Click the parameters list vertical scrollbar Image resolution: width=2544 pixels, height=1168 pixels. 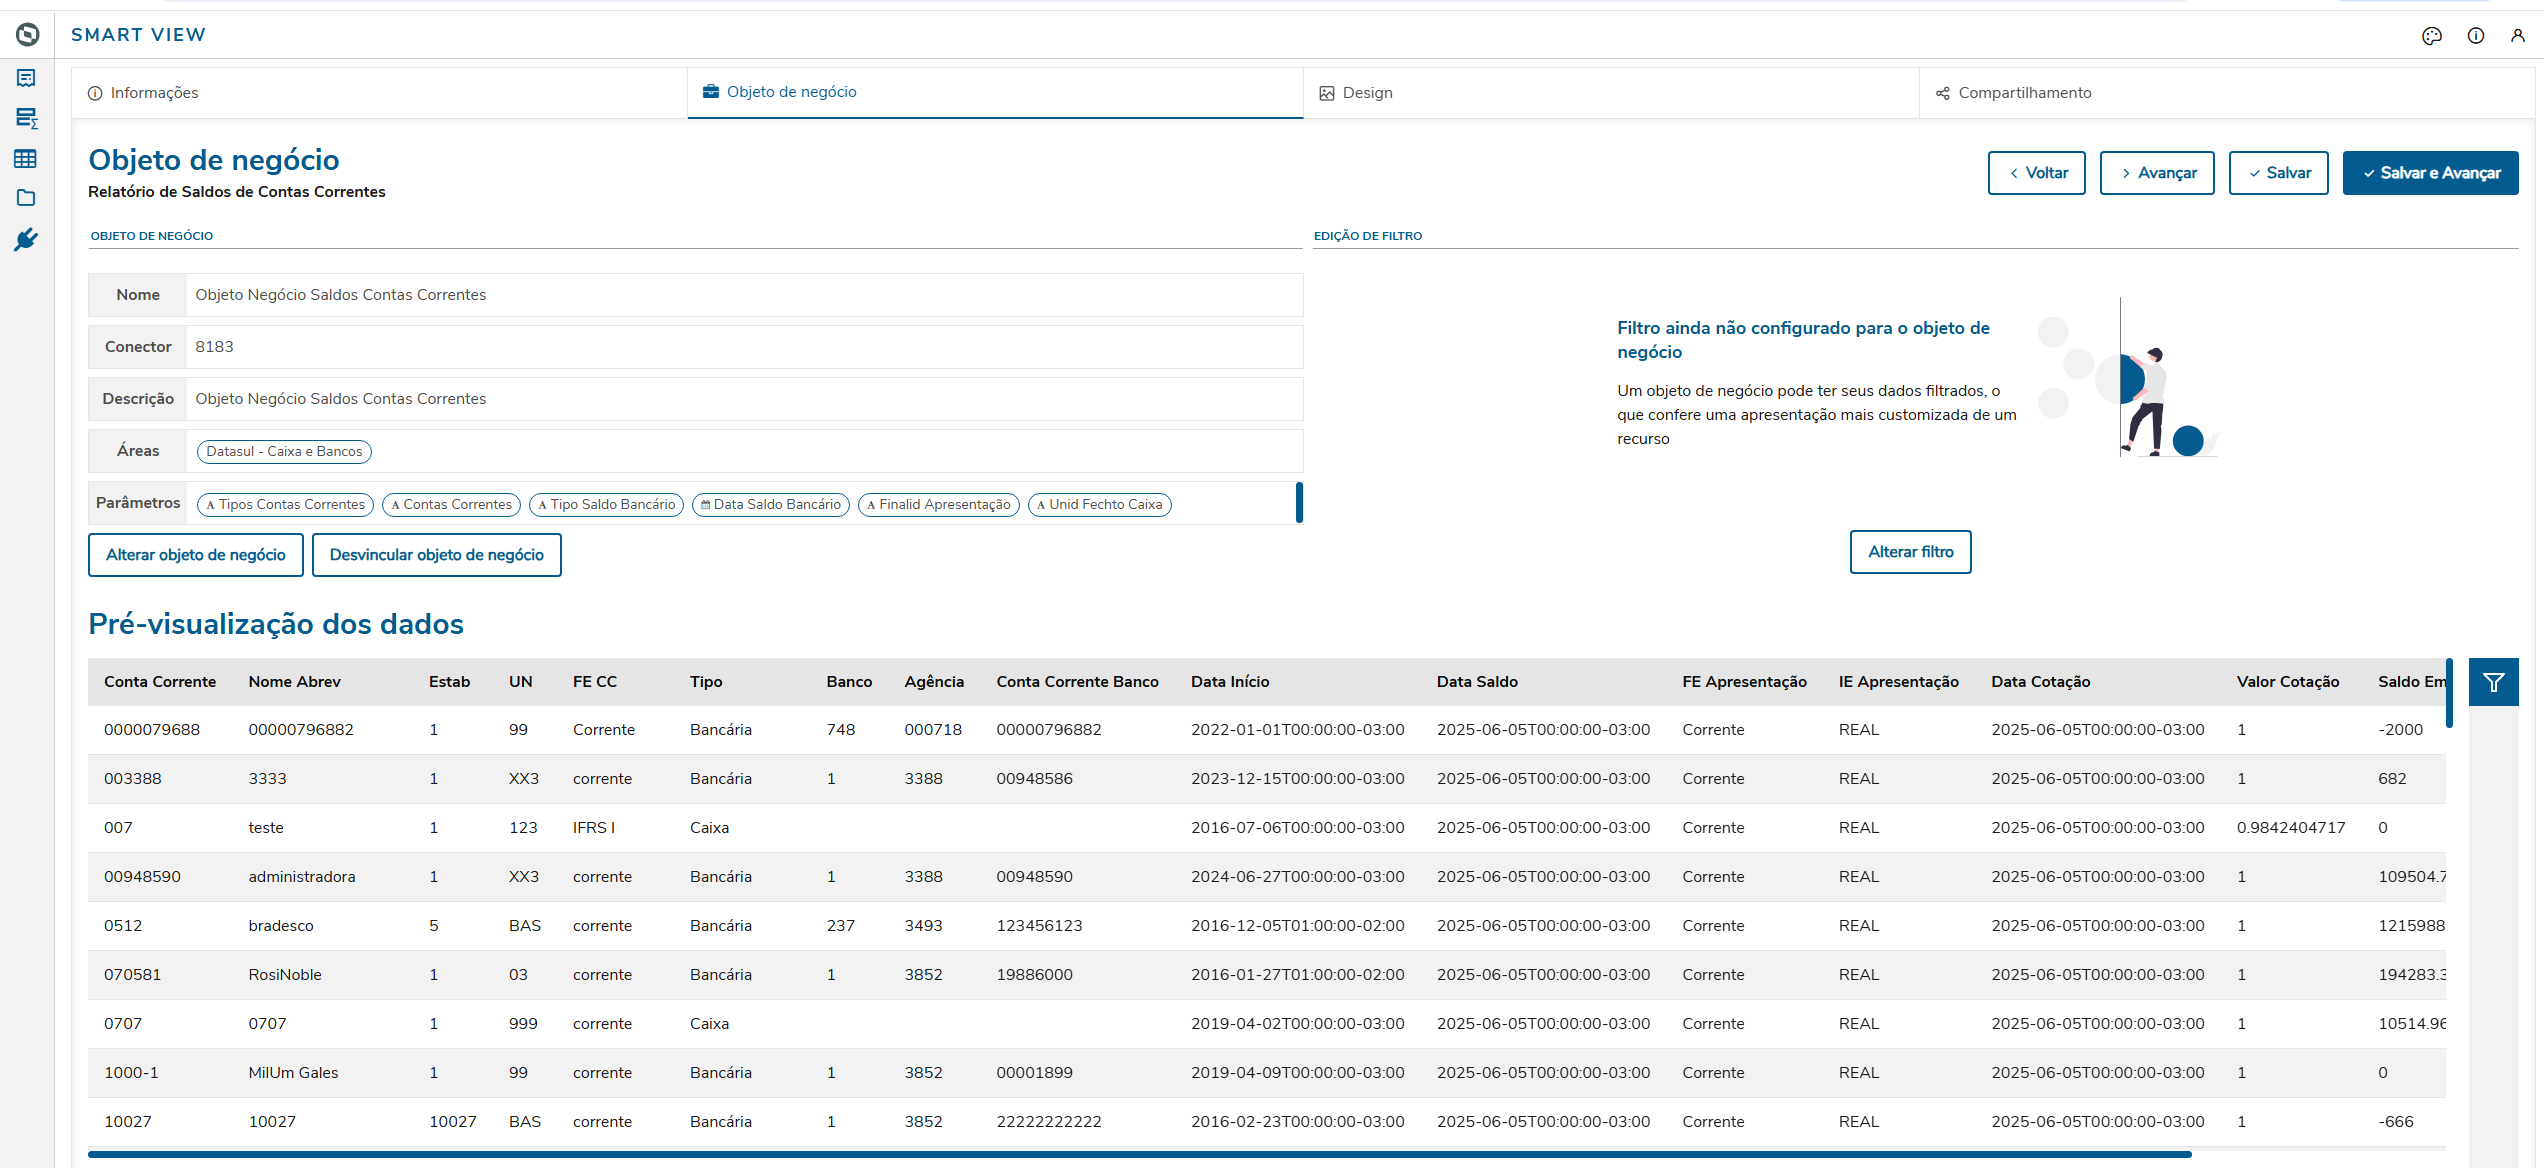coord(1299,502)
